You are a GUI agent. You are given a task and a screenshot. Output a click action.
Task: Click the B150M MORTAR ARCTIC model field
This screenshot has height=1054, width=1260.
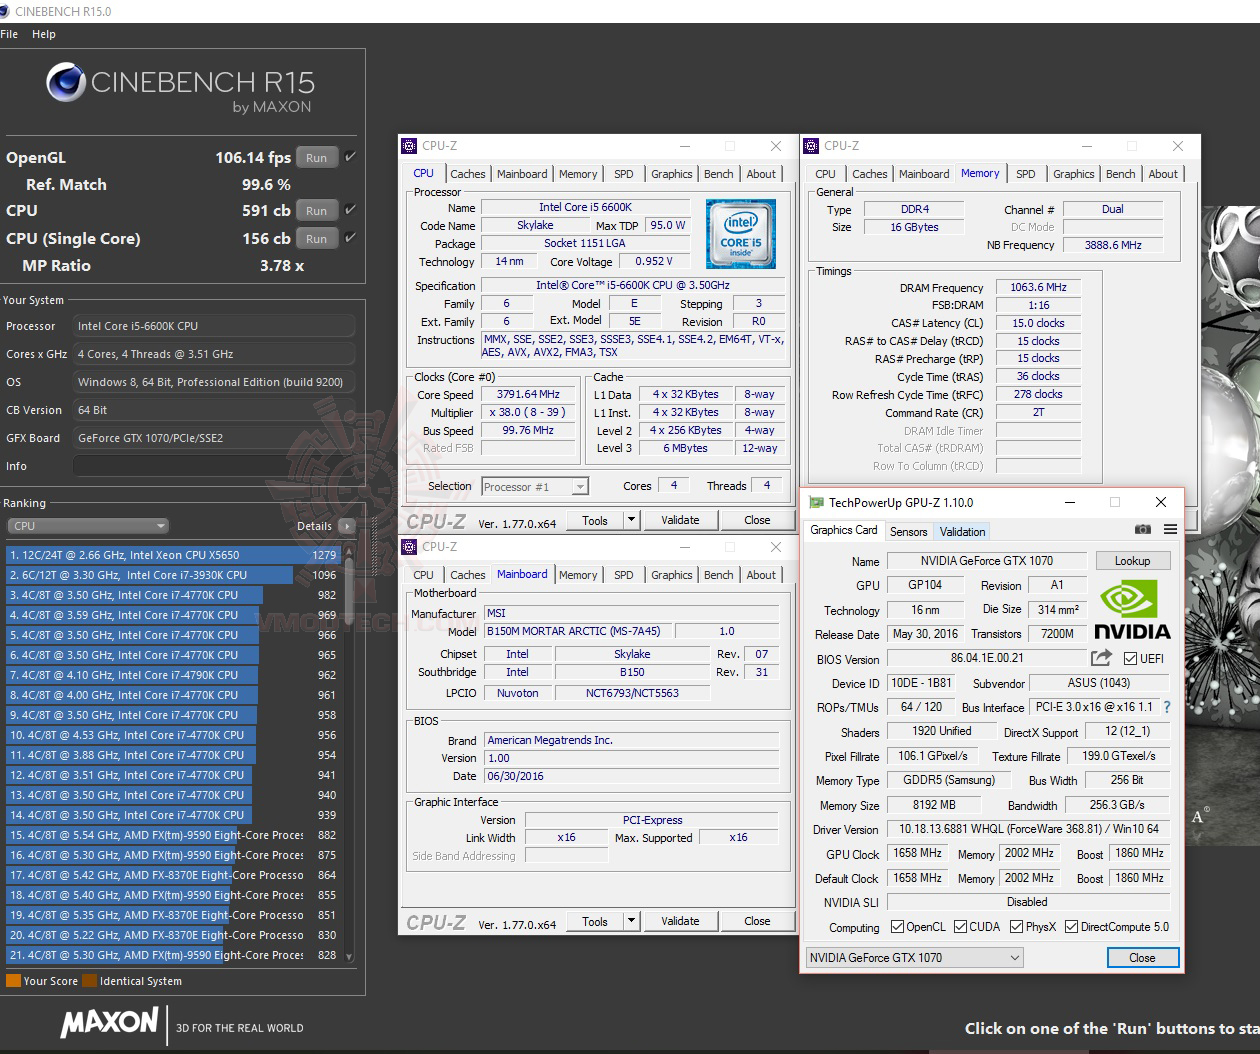pyautogui.click(x=580, y=631)
